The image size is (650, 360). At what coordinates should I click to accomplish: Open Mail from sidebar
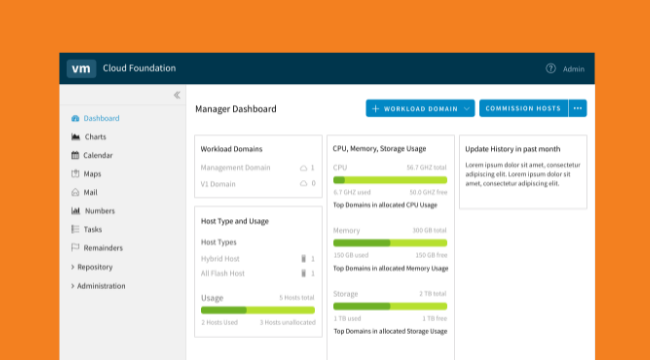[90, 192]
